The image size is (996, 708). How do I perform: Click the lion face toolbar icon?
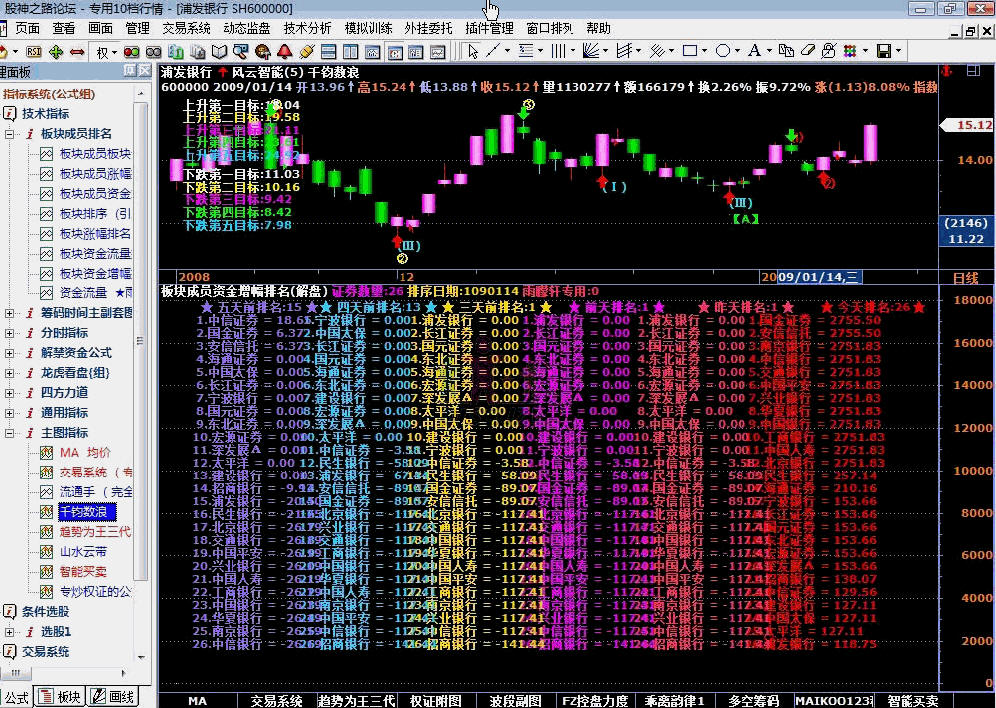pyautogui.click(x=262, y=51)
